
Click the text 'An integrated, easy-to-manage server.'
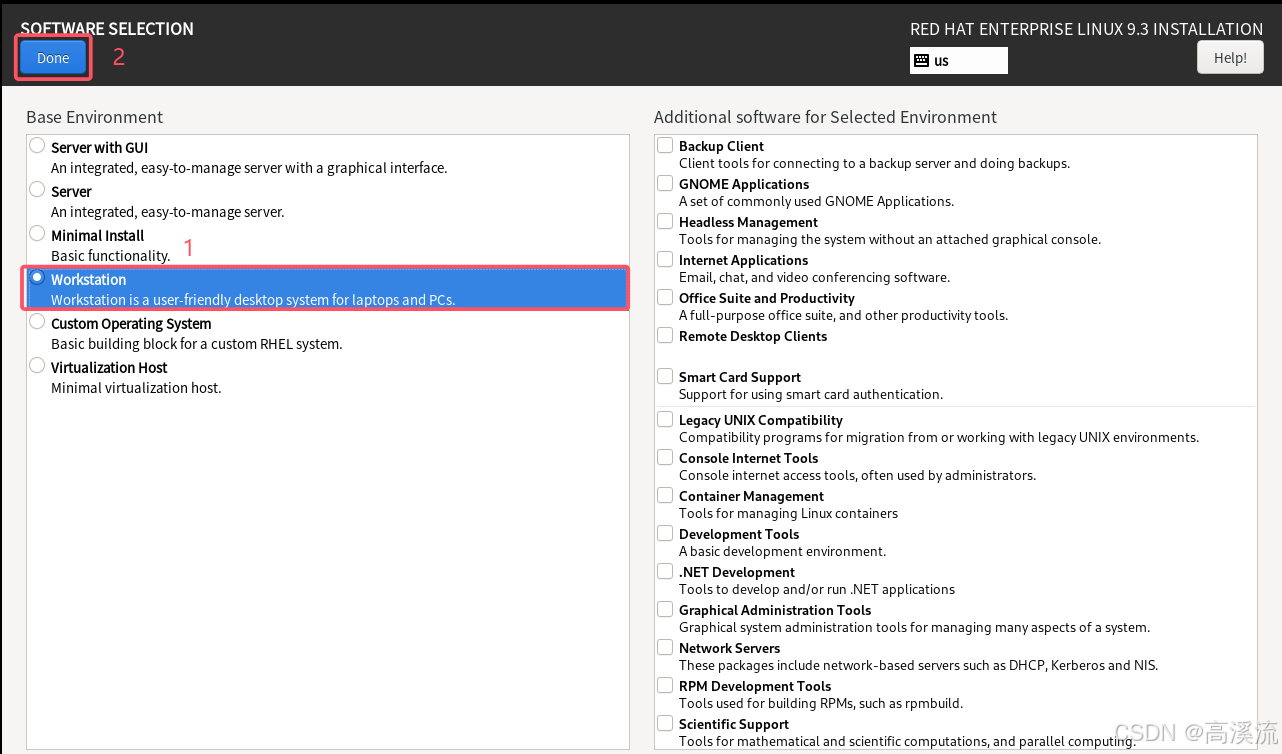tap(168, 212)
